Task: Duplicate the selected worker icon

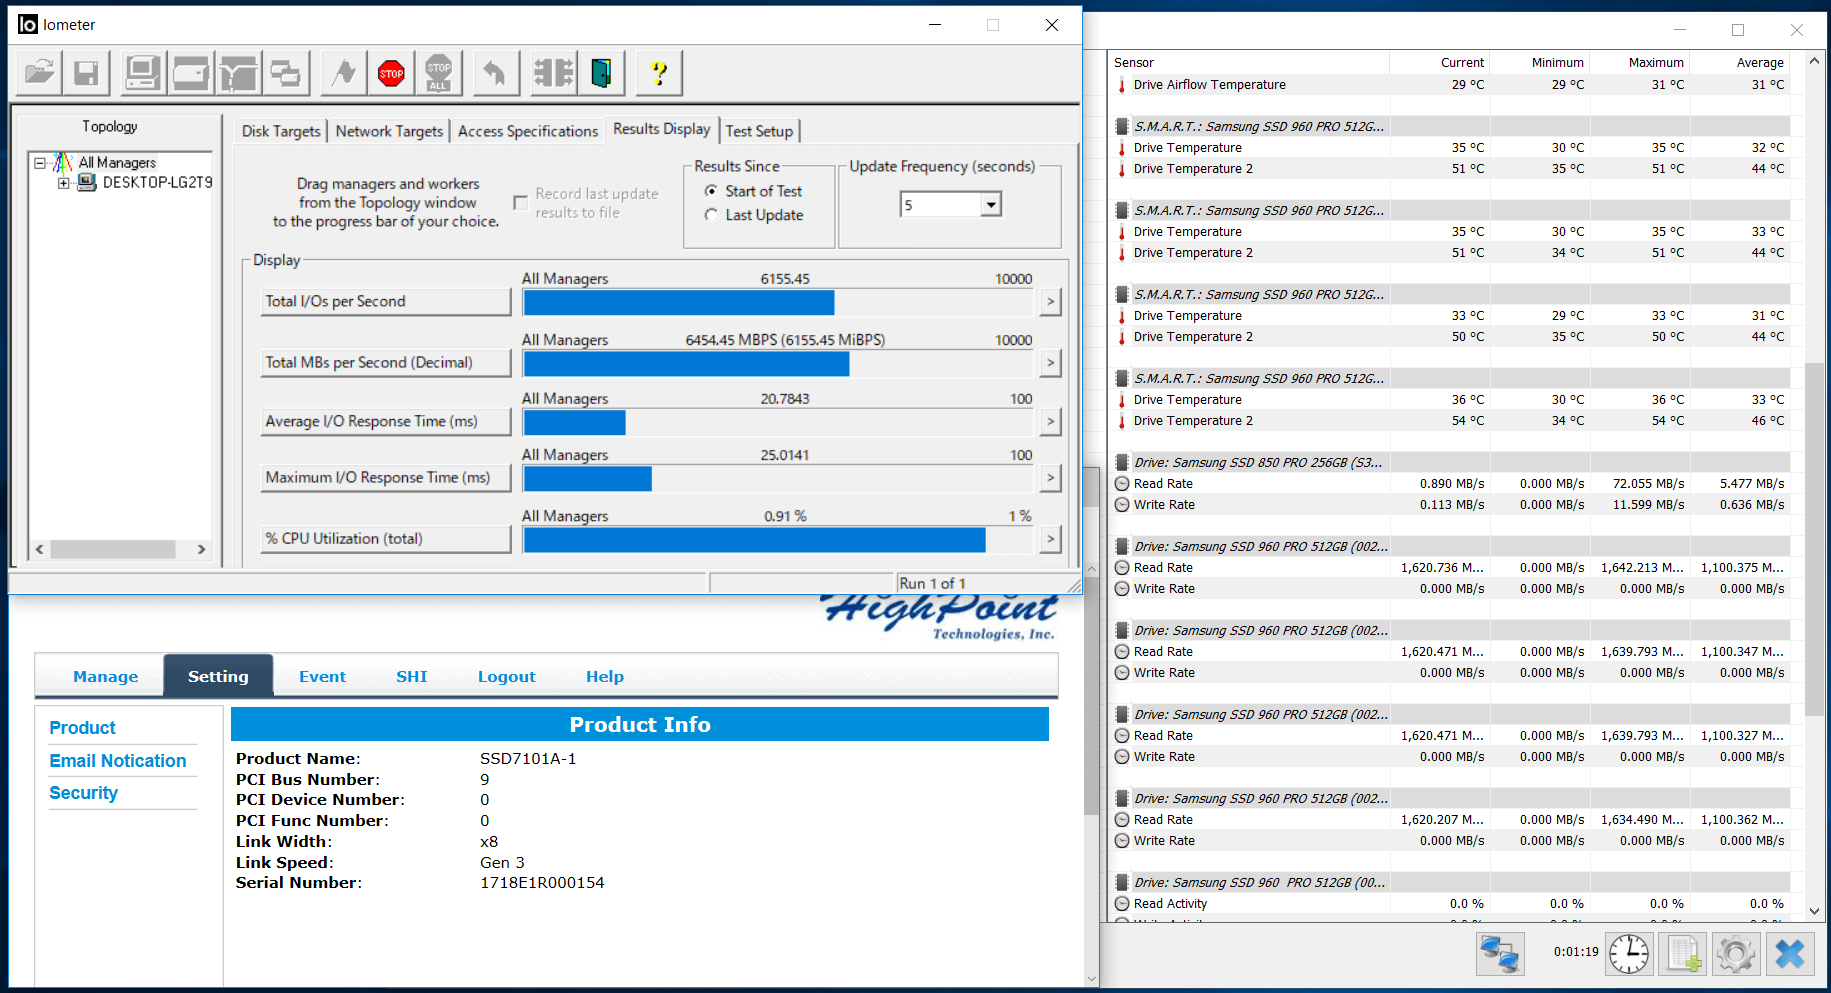Action: pyautogui.click(x=286, y=73)
